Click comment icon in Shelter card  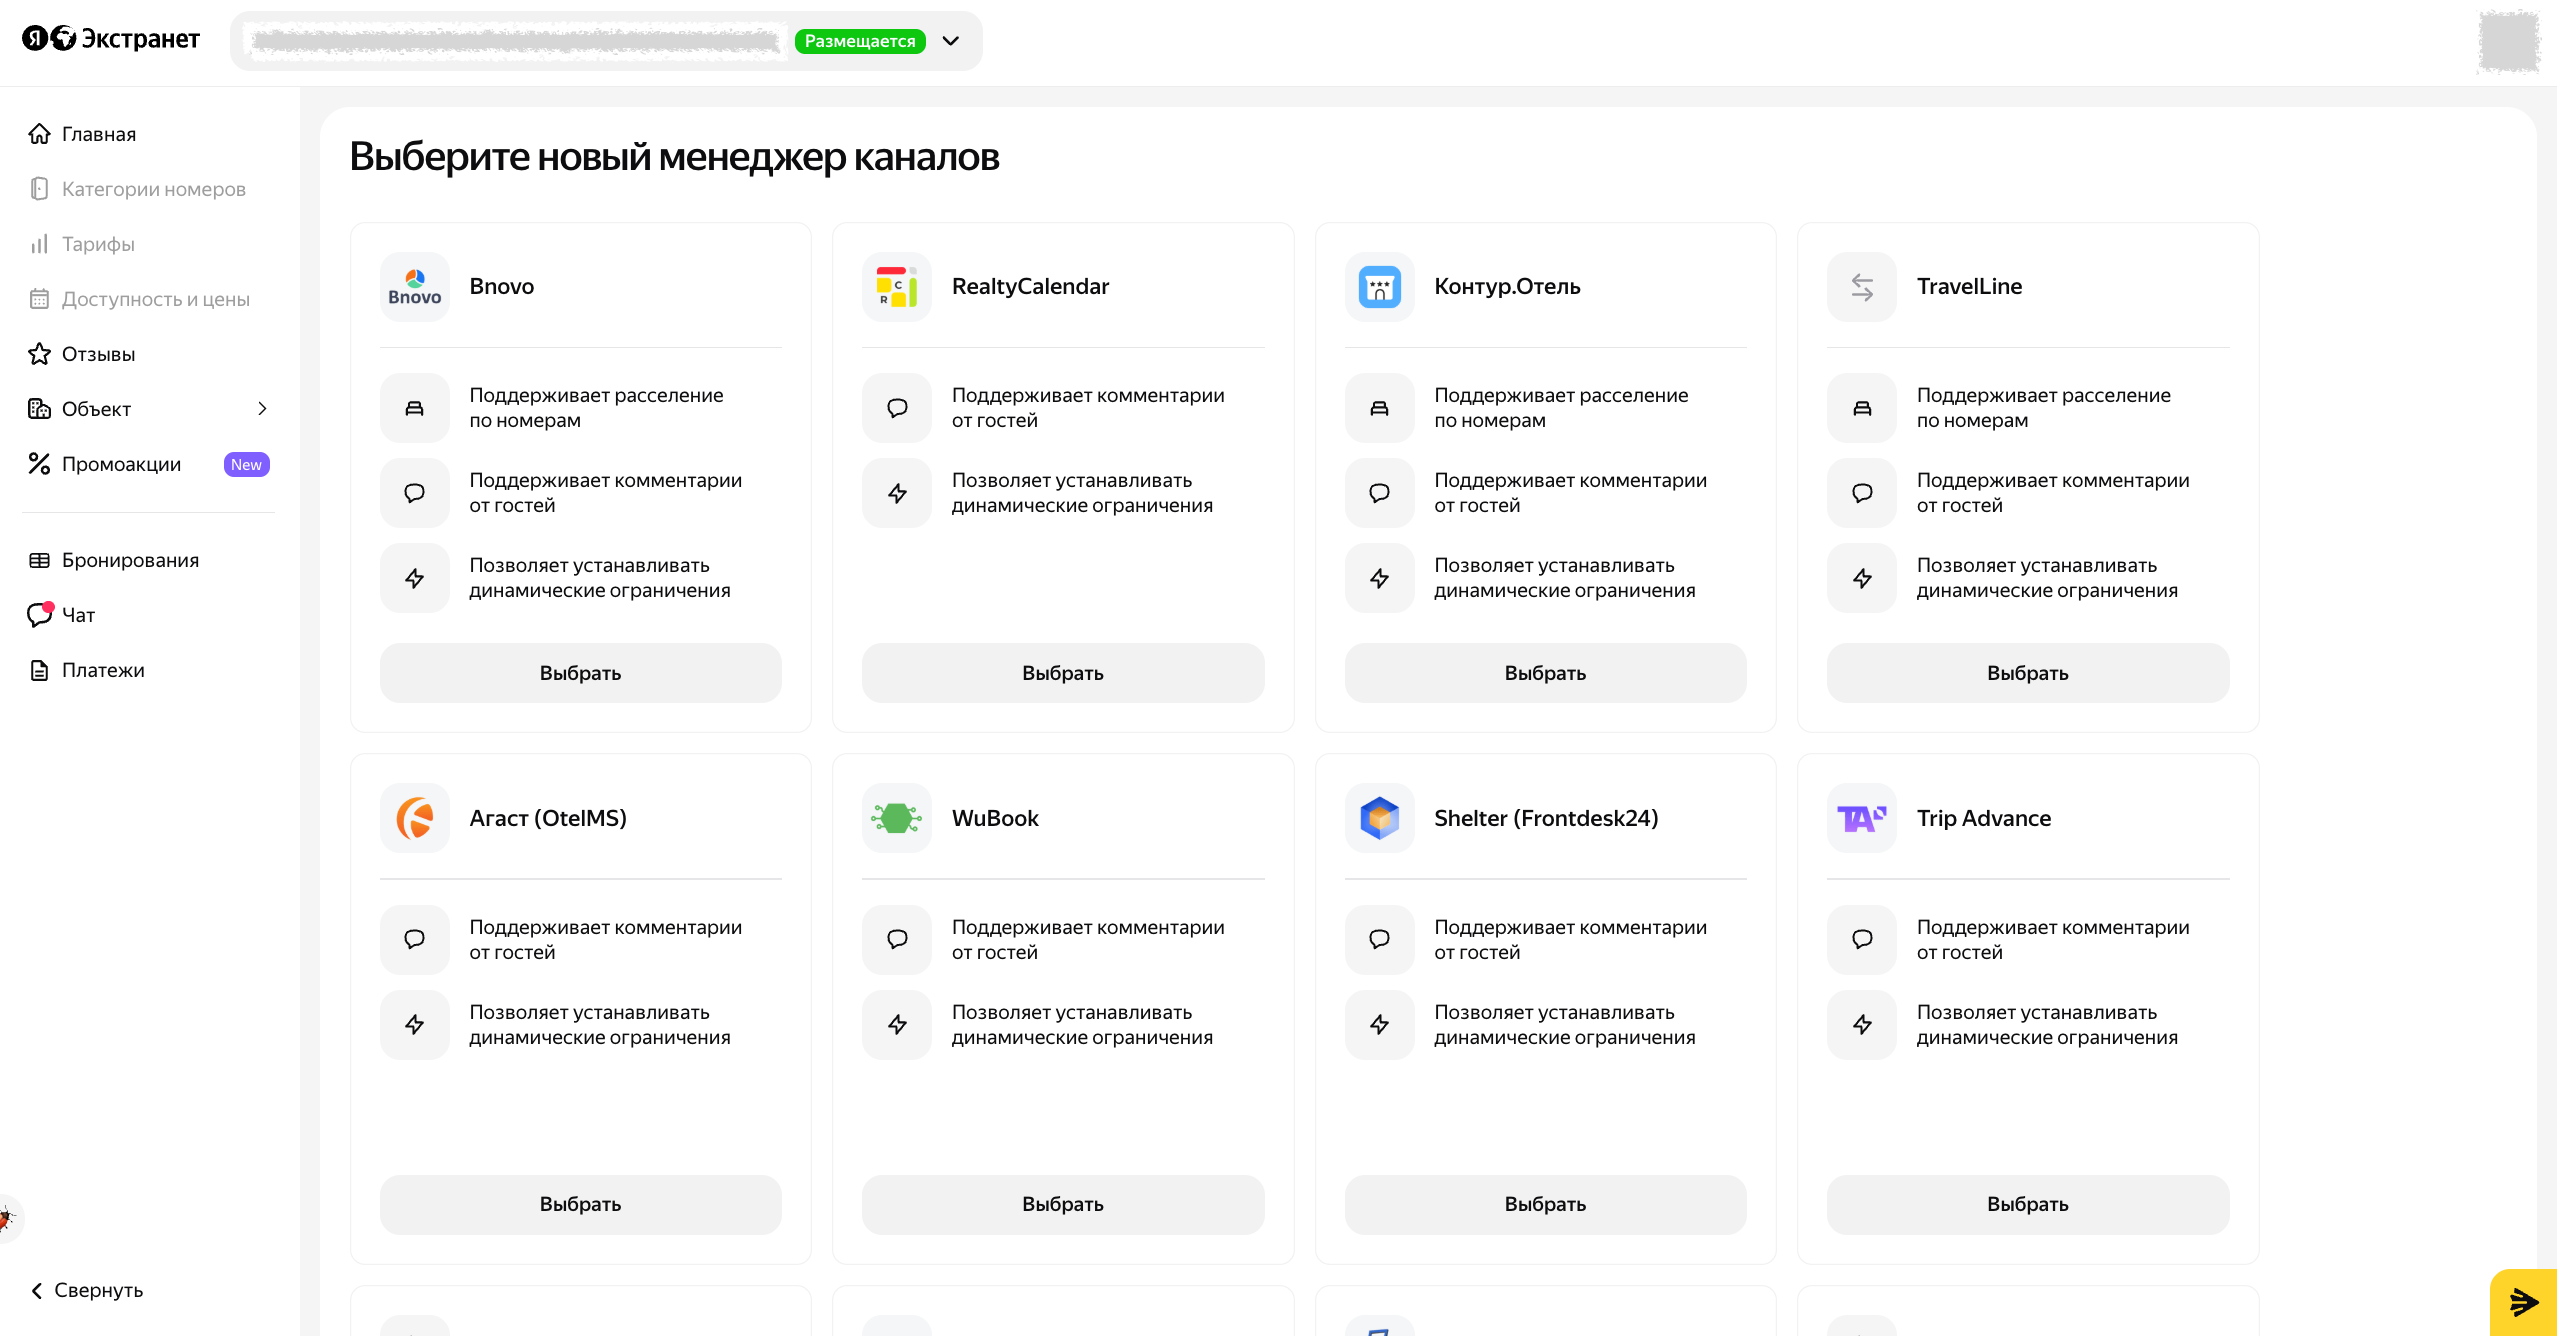[1380, 939]
